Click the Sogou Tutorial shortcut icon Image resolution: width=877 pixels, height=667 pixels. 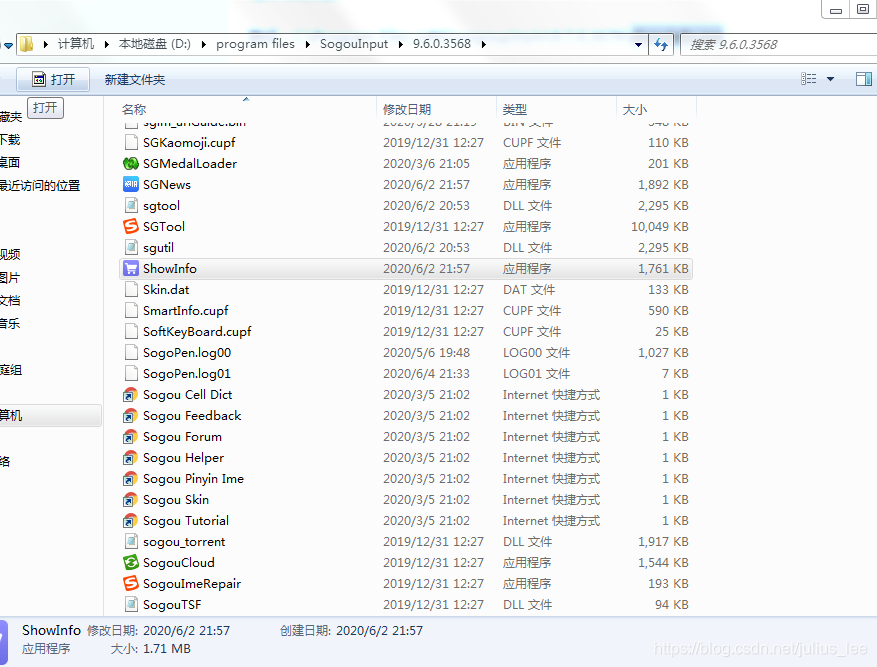131,521
